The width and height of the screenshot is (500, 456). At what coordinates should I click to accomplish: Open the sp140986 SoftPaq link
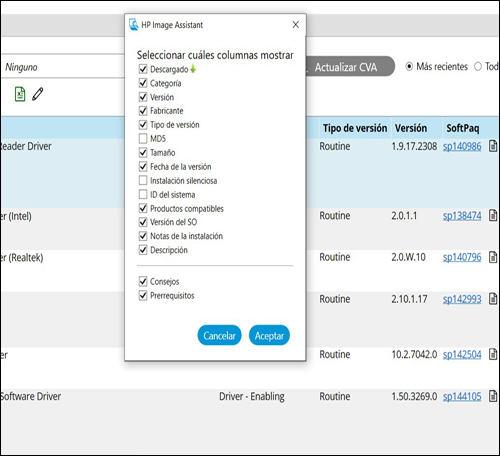462,146
